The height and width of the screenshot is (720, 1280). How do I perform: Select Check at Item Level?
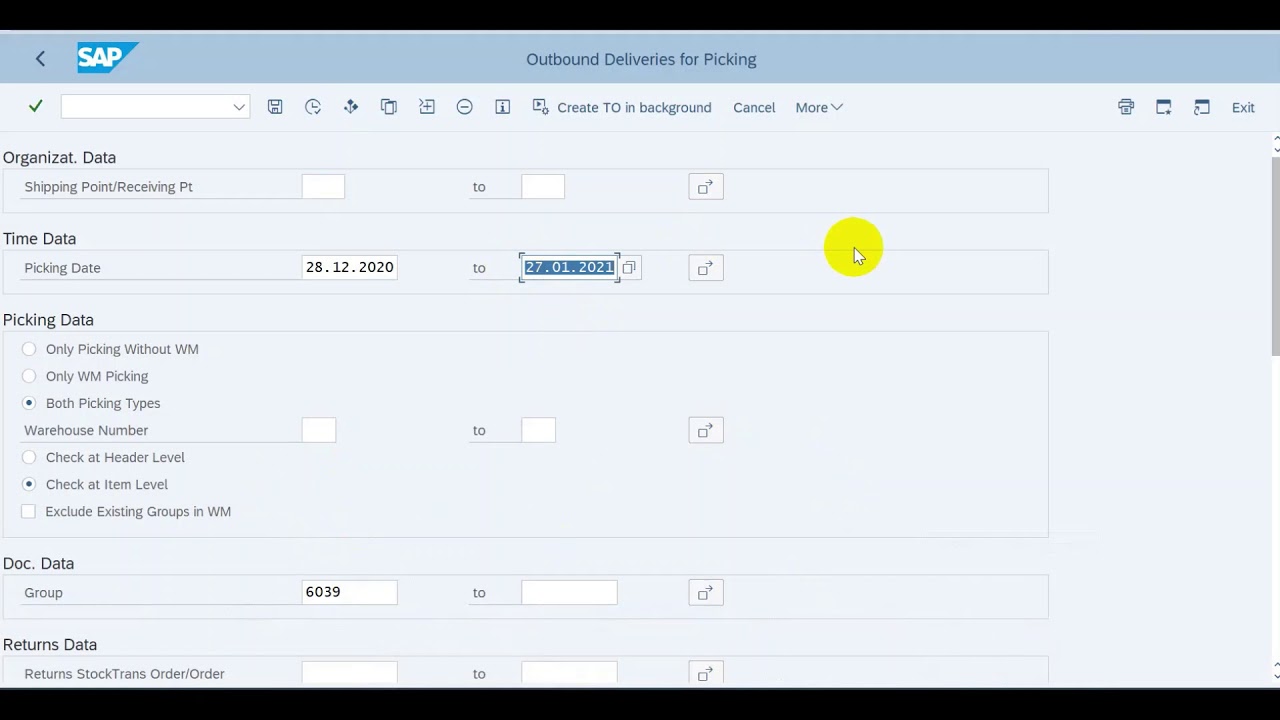[x=29, y=484]
